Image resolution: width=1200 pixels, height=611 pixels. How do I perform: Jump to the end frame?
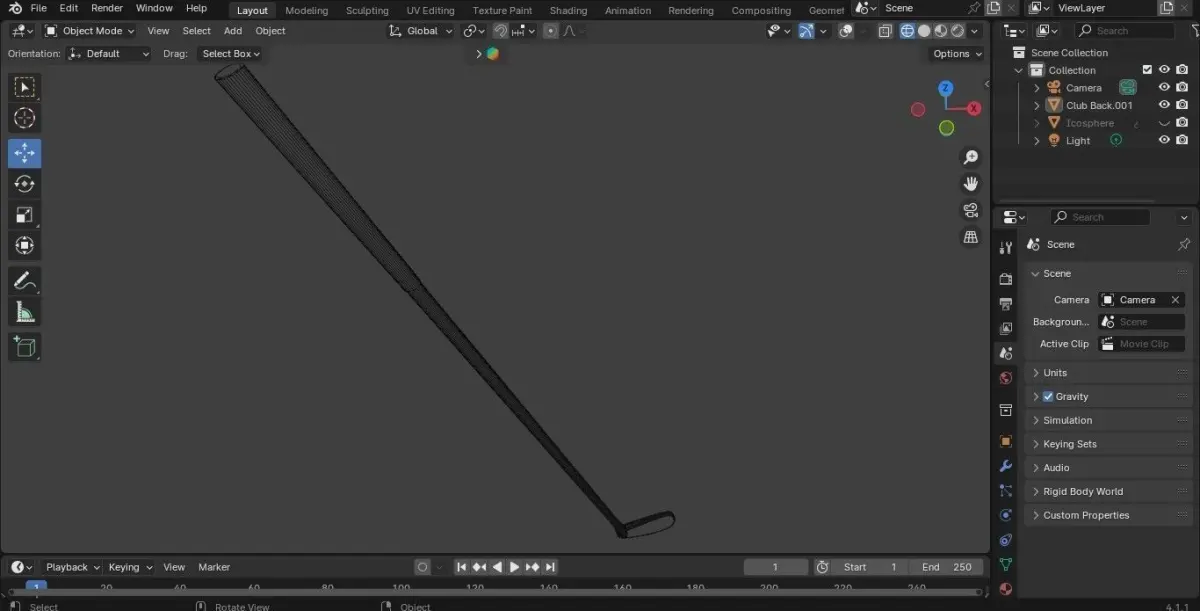[550, 567]
